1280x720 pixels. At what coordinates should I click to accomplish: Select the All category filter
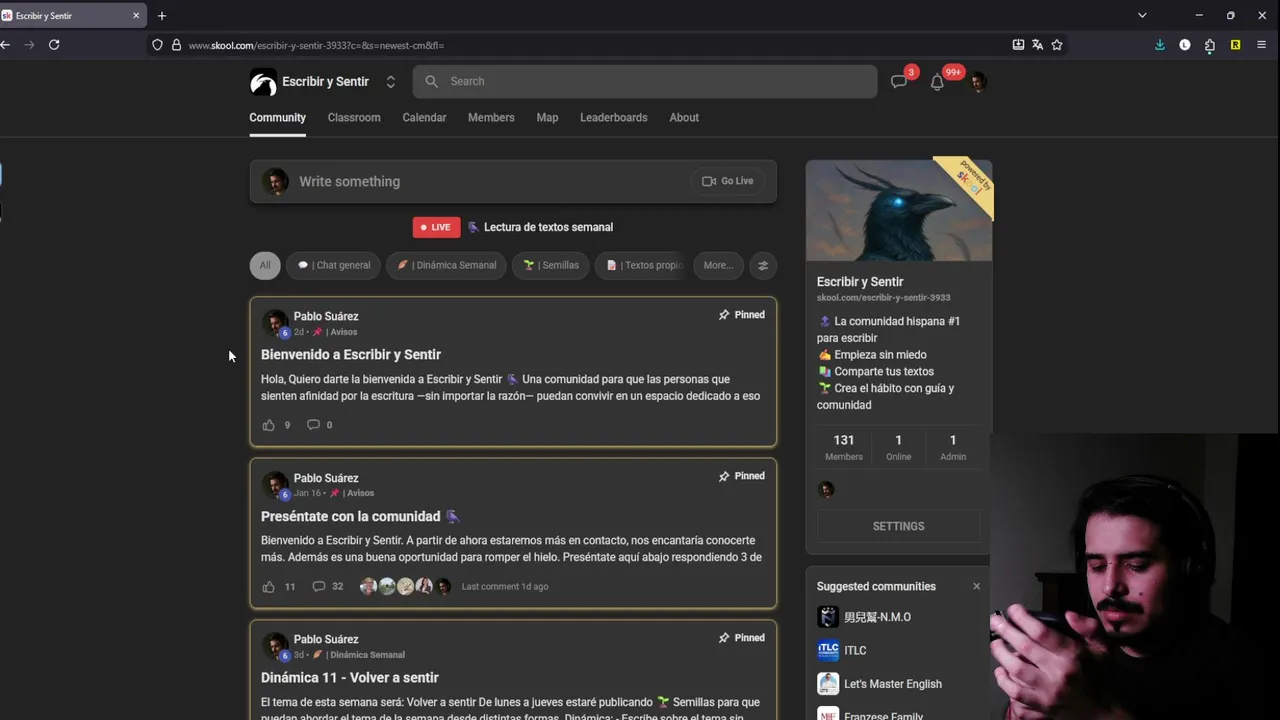click(x=265, y=265)
